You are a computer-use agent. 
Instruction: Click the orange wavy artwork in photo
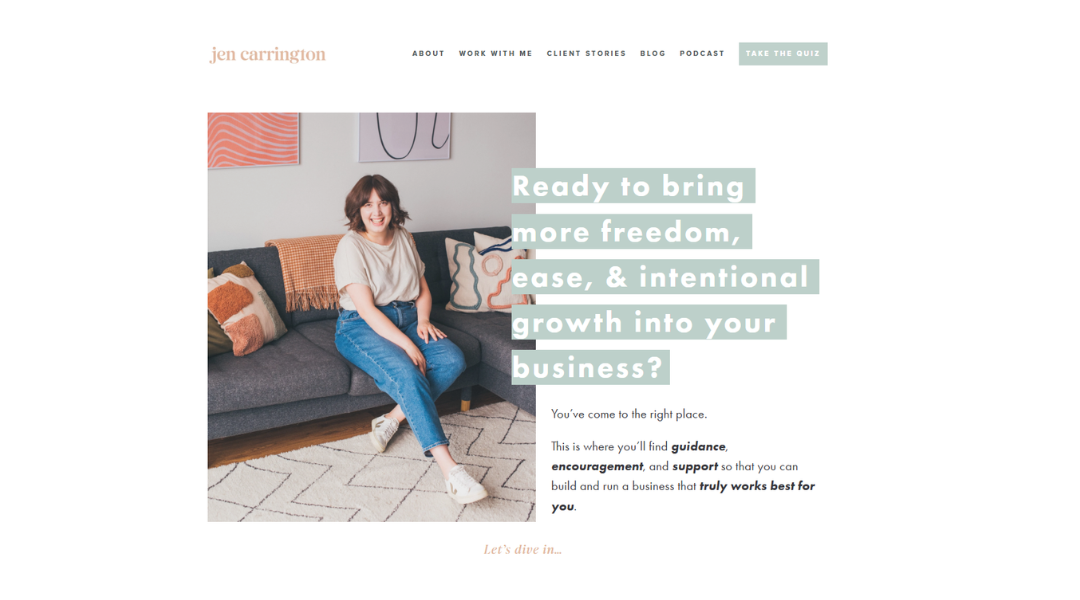click(x=253, y=140)
